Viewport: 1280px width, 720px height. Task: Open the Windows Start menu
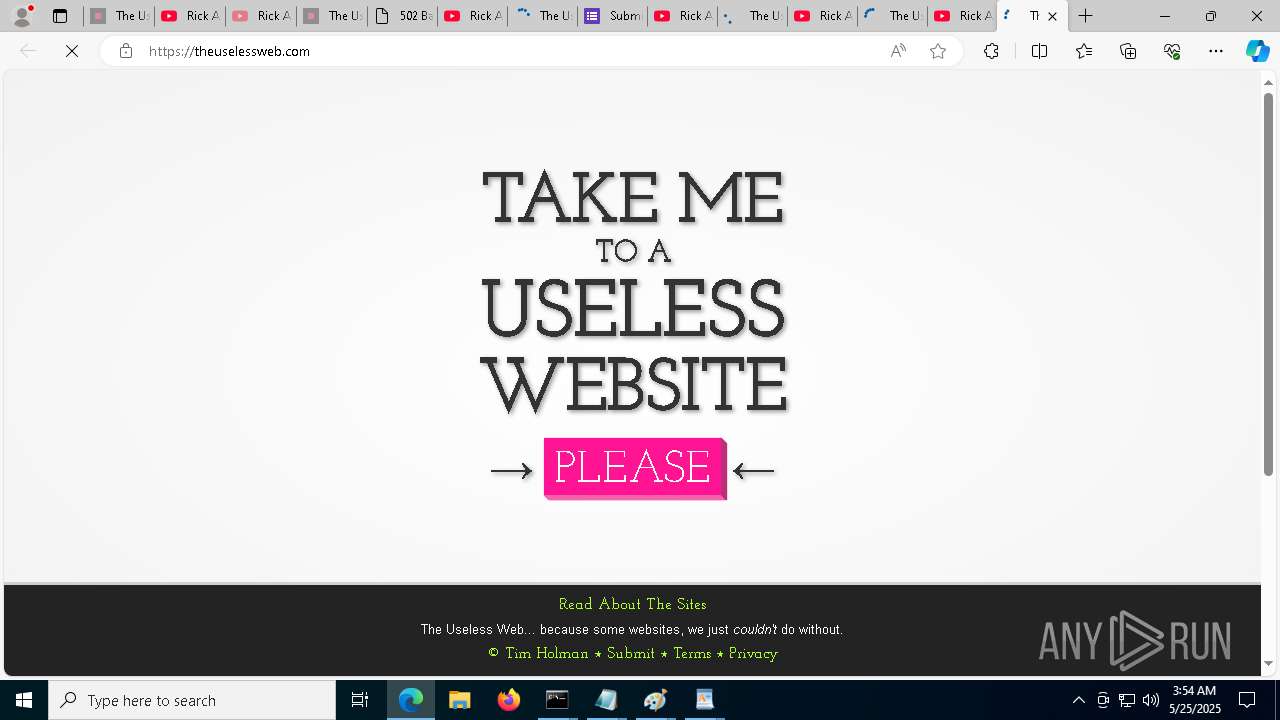[x=24, y=700]
